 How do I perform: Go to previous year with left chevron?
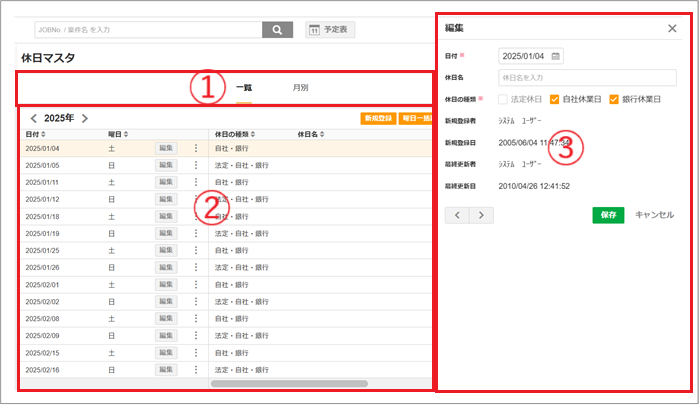[33, 118]
